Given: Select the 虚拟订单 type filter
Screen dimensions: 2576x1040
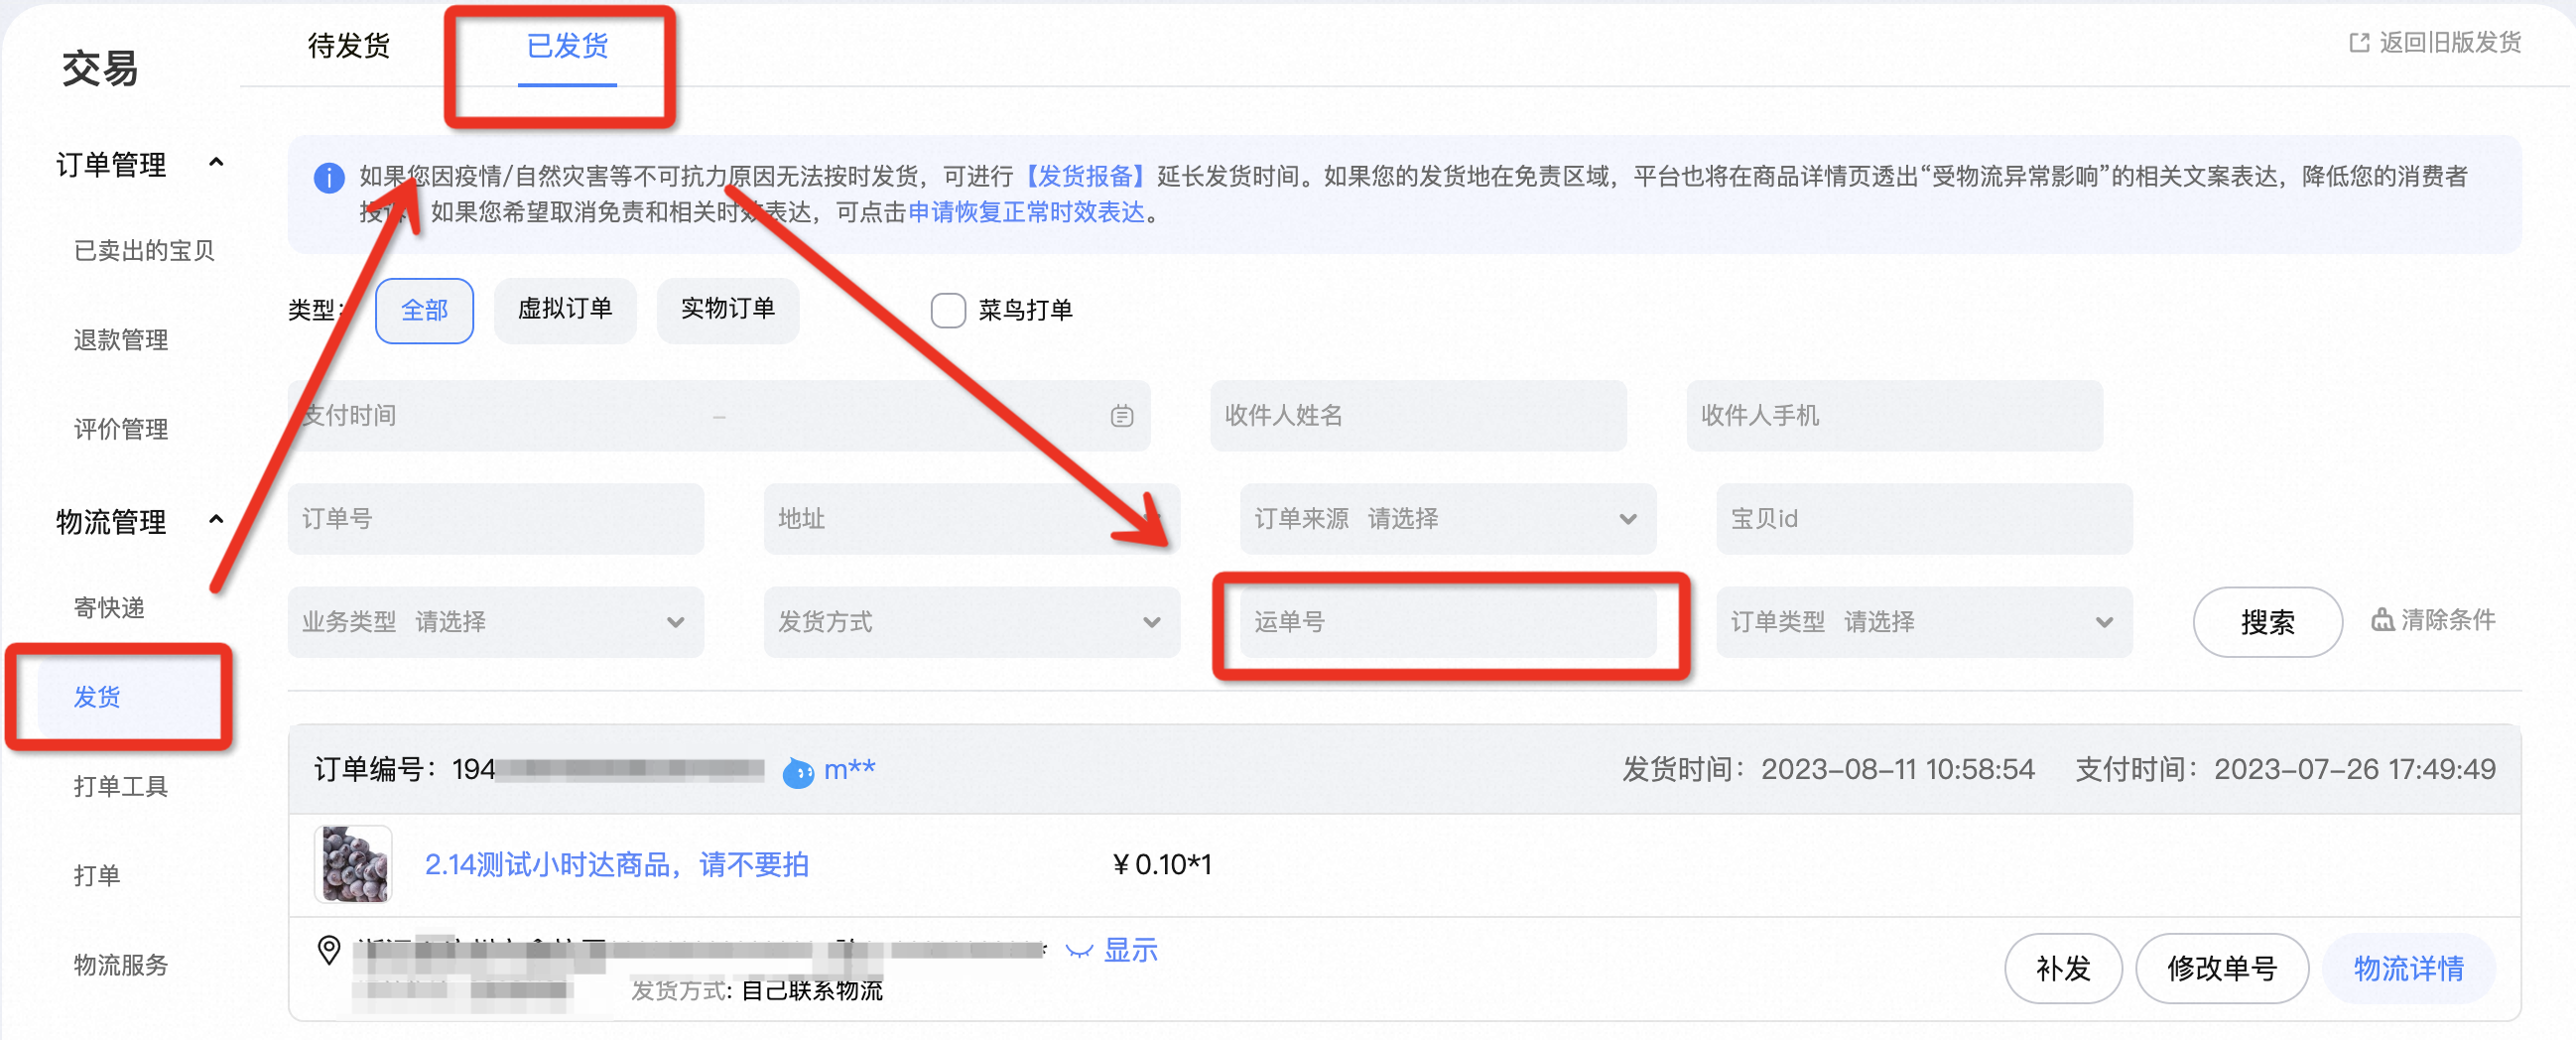Looking at the screenshot, I should click(564, 310).
